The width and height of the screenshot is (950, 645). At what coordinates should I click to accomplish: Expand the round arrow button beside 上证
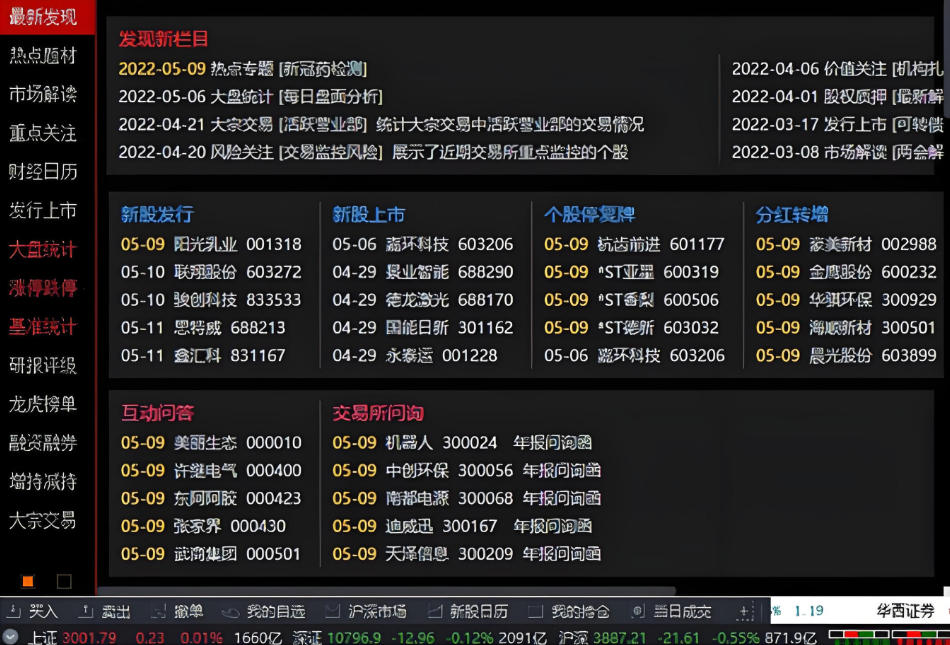(11, 637)
